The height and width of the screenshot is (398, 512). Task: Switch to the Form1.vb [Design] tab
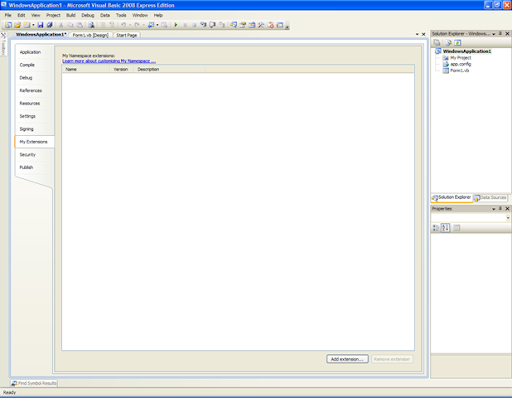pos(90,35)
